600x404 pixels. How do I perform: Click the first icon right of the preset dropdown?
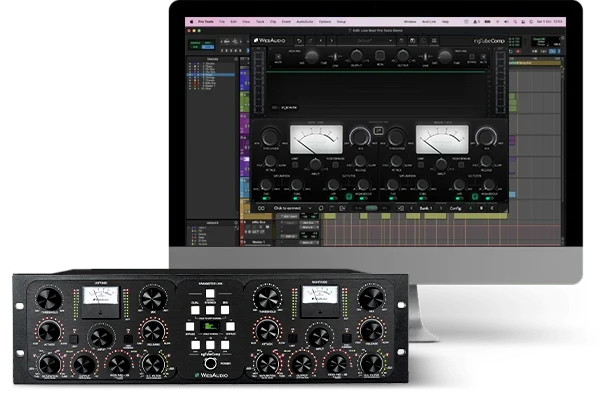pos(401,41)
